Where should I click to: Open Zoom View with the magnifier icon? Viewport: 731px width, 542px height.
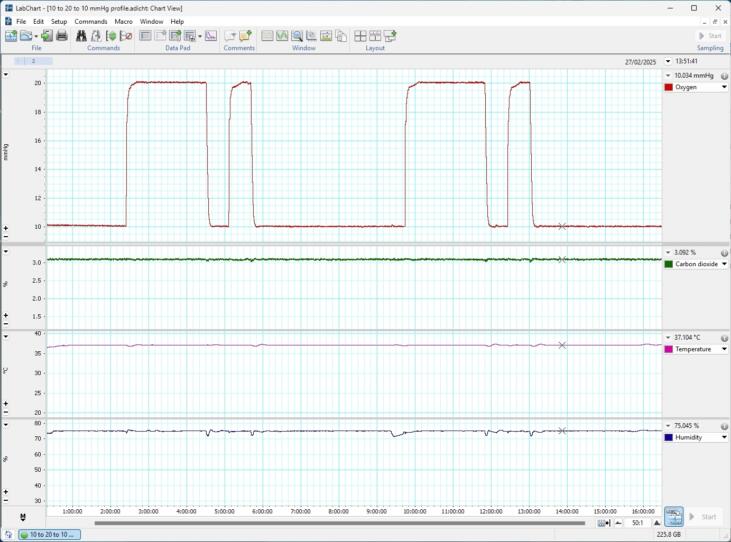[297, 36]
